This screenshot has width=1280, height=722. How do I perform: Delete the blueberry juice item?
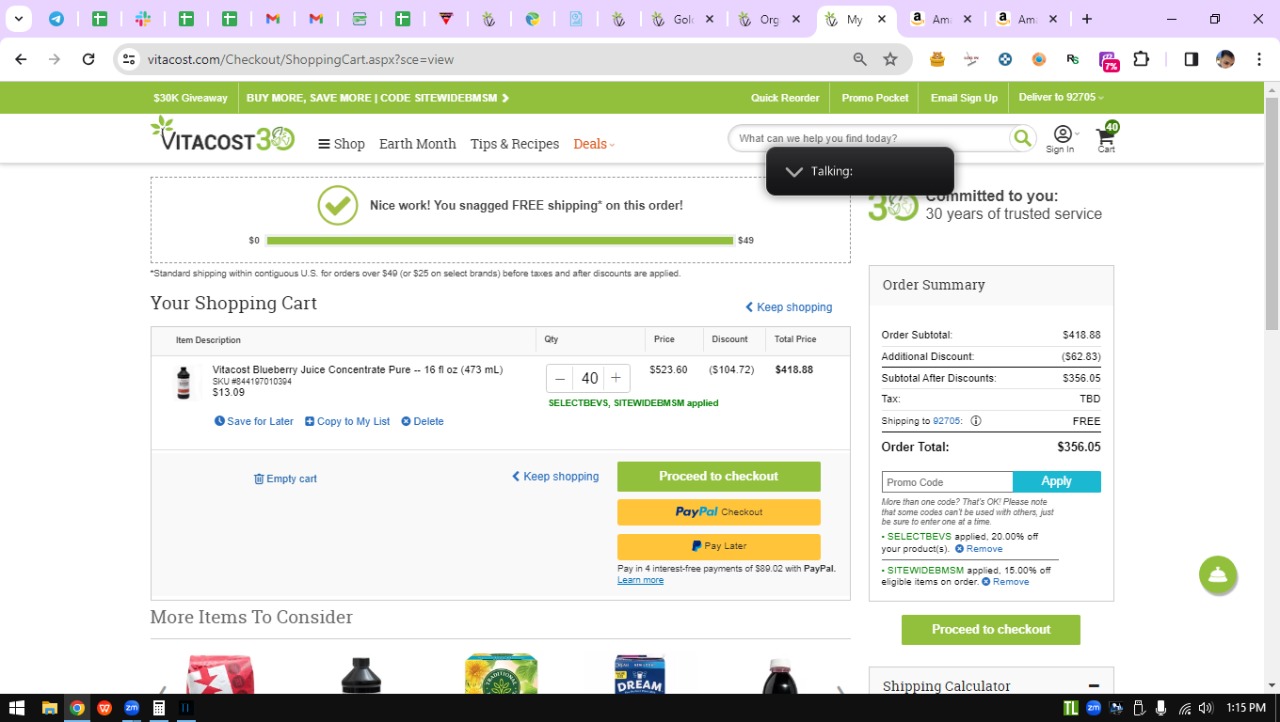click(x=422, y=421)
